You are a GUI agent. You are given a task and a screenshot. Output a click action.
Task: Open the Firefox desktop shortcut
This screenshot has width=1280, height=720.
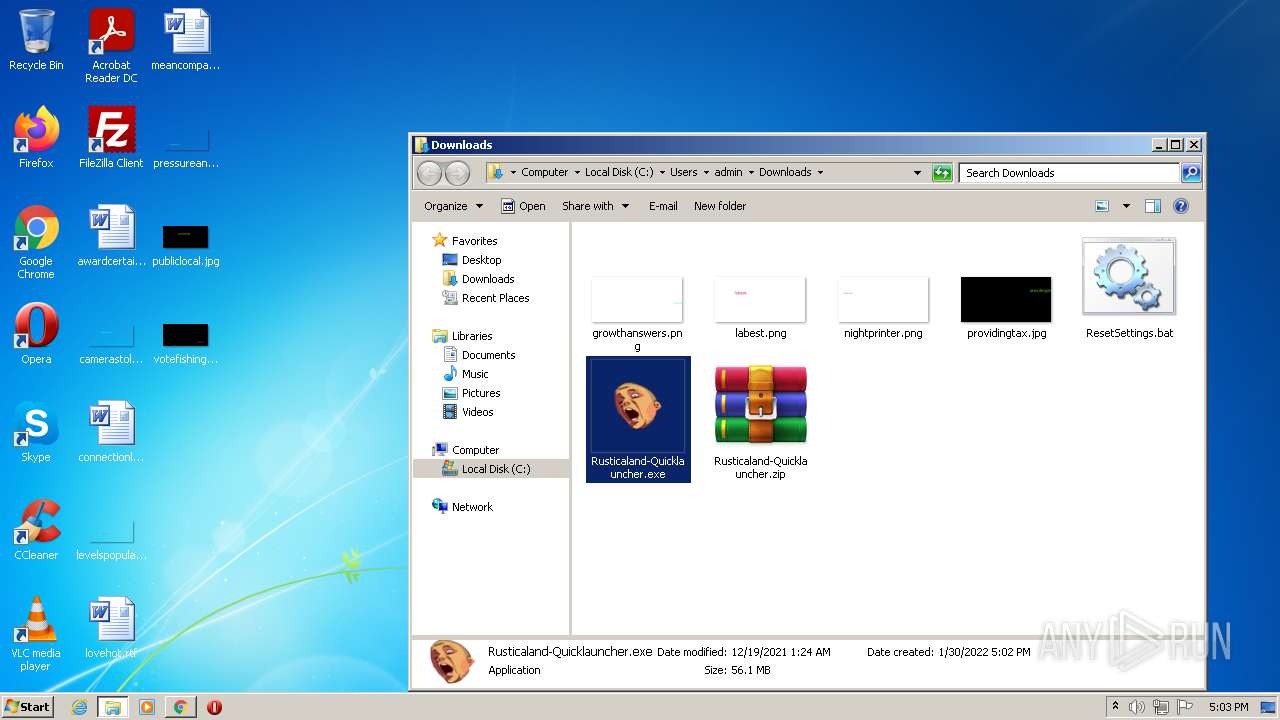(36, 138)
